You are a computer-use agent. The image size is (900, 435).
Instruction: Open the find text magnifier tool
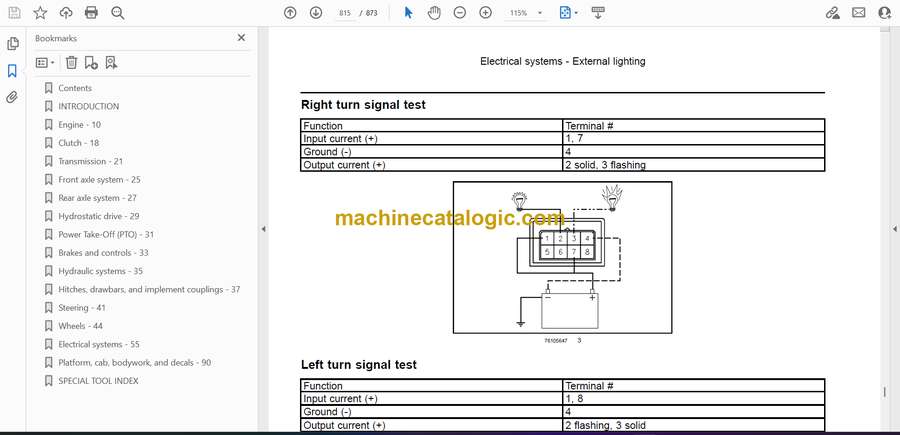click(118, 13)
